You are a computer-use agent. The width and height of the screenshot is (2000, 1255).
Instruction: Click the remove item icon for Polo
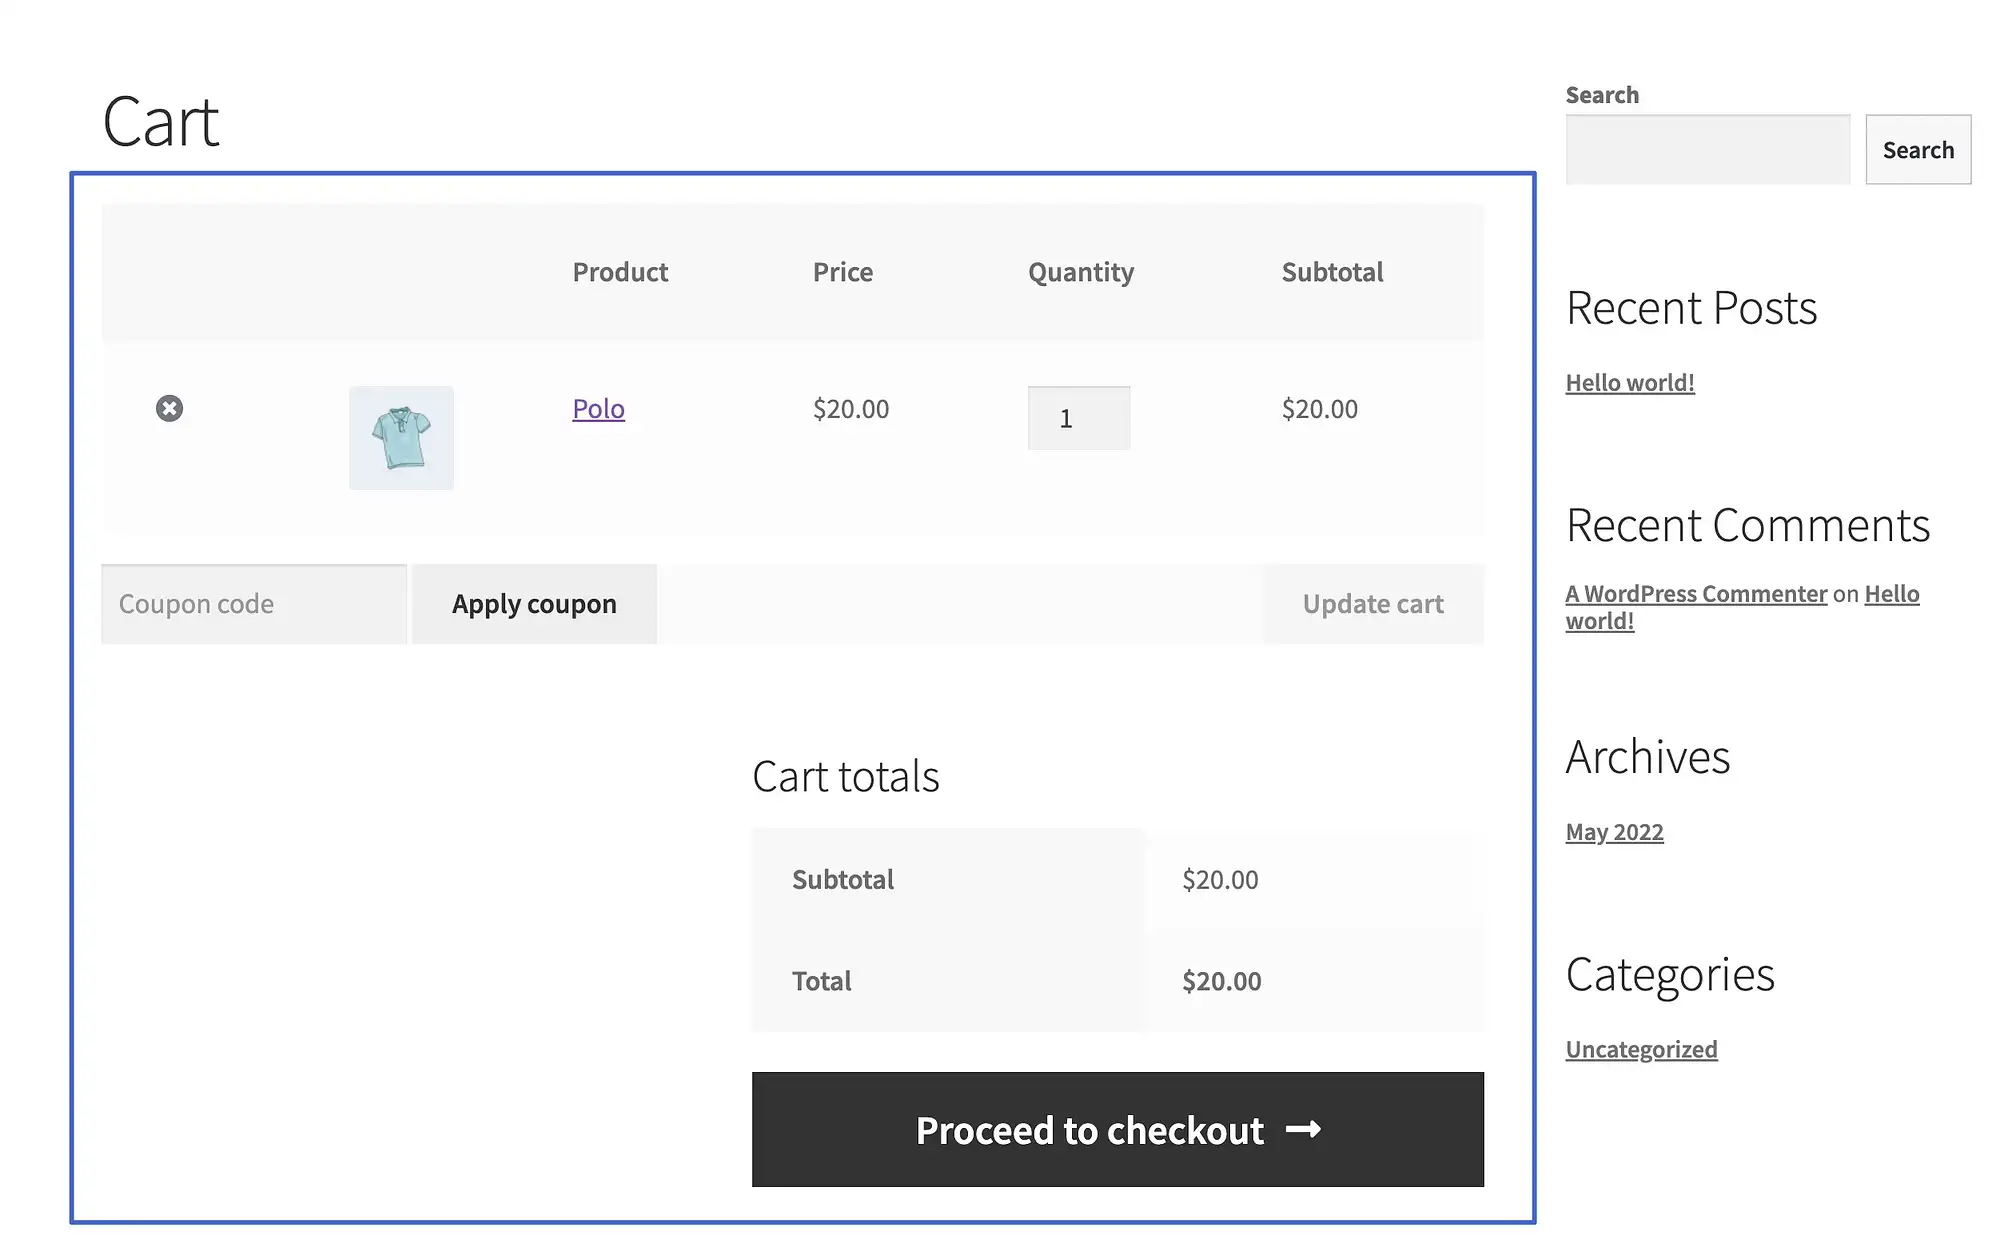pos(168,408)
